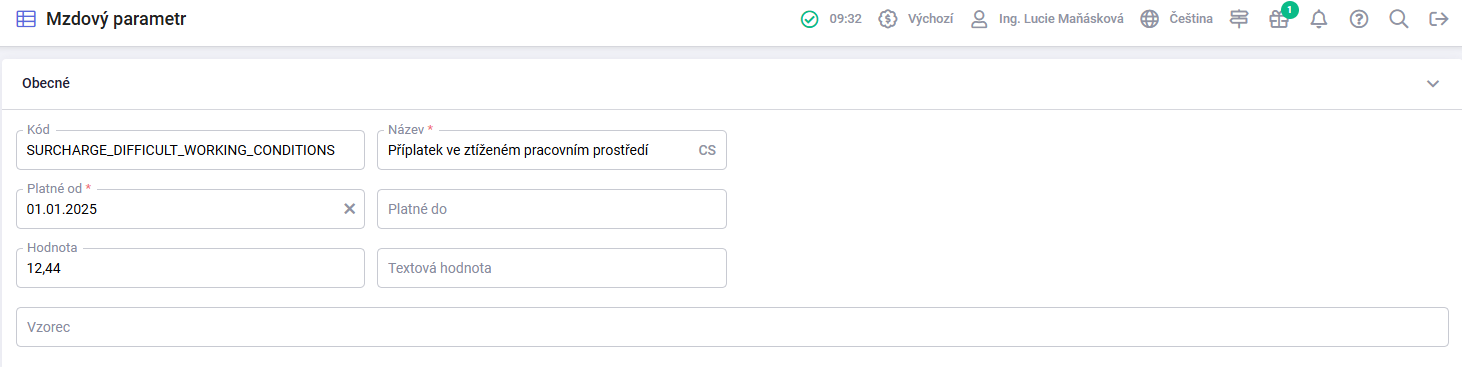Viewport: 1462px width, 367px height.
Task: Clear the Platné od date with X
Action: pos(350,209)
